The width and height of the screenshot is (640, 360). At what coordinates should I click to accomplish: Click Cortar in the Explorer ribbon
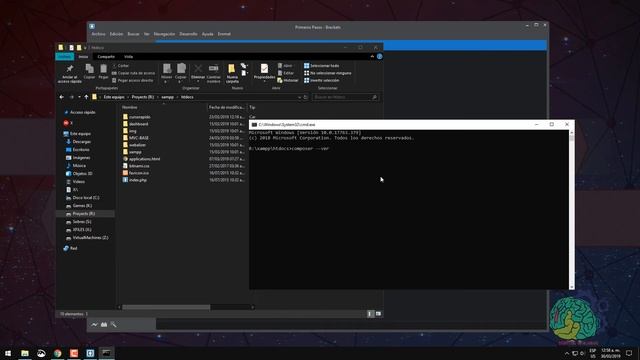[120, 66]
